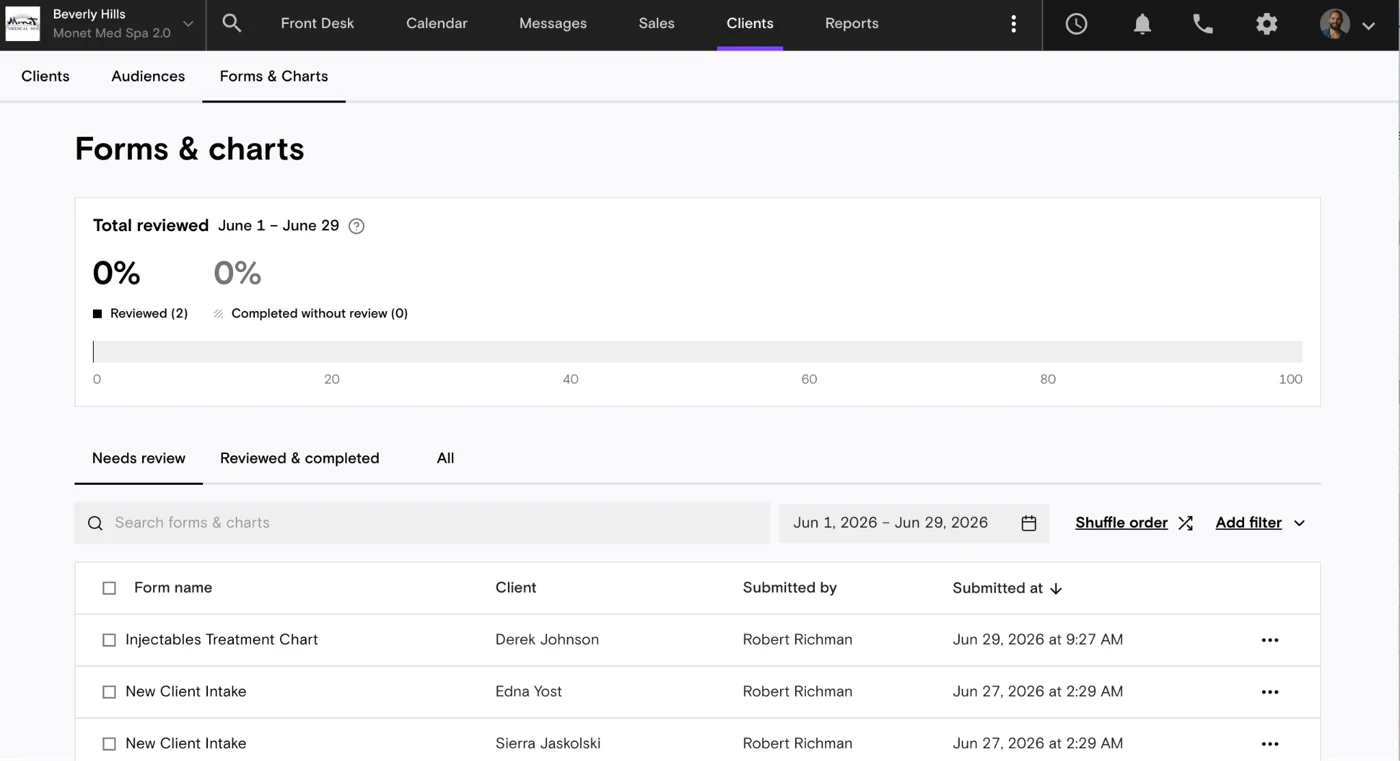
Task: Click the shuffle arrows icon
Action: point(1186,523)
